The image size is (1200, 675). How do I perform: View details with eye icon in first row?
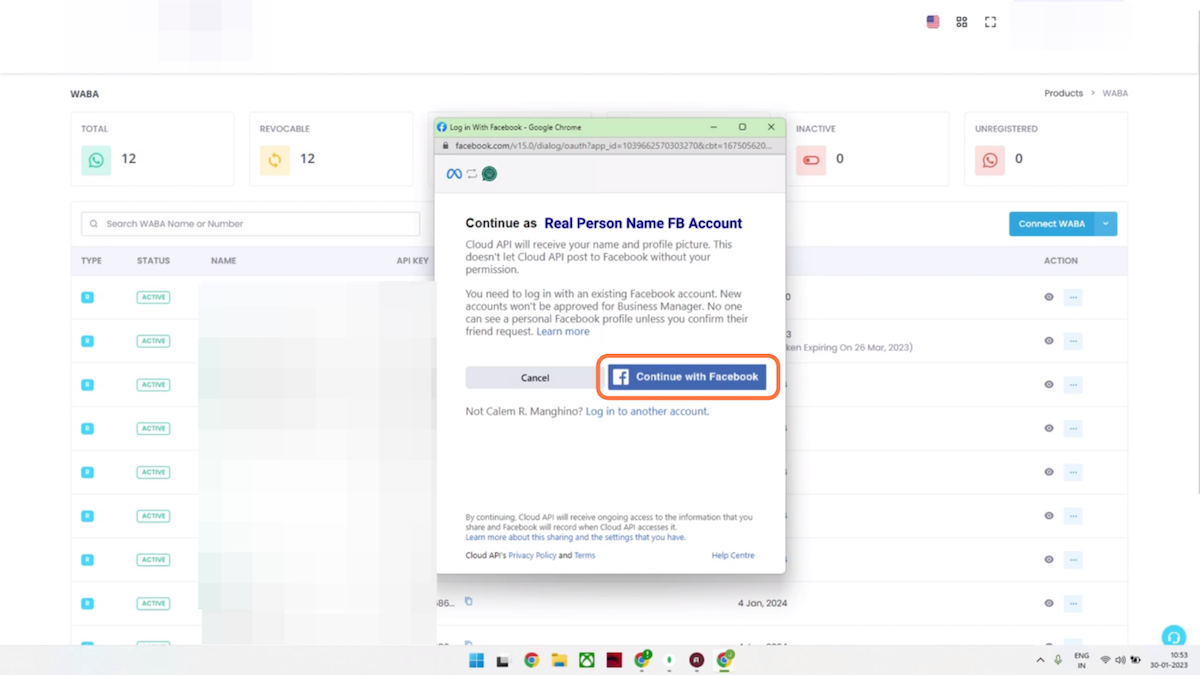[1049, 297]
